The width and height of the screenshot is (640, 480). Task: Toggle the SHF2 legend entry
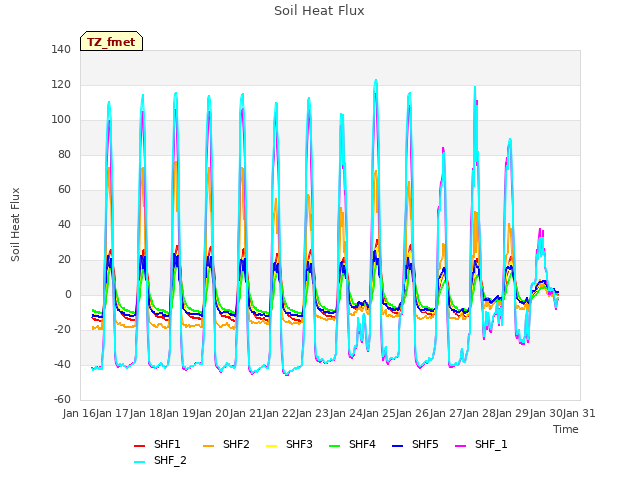[226, 444]
